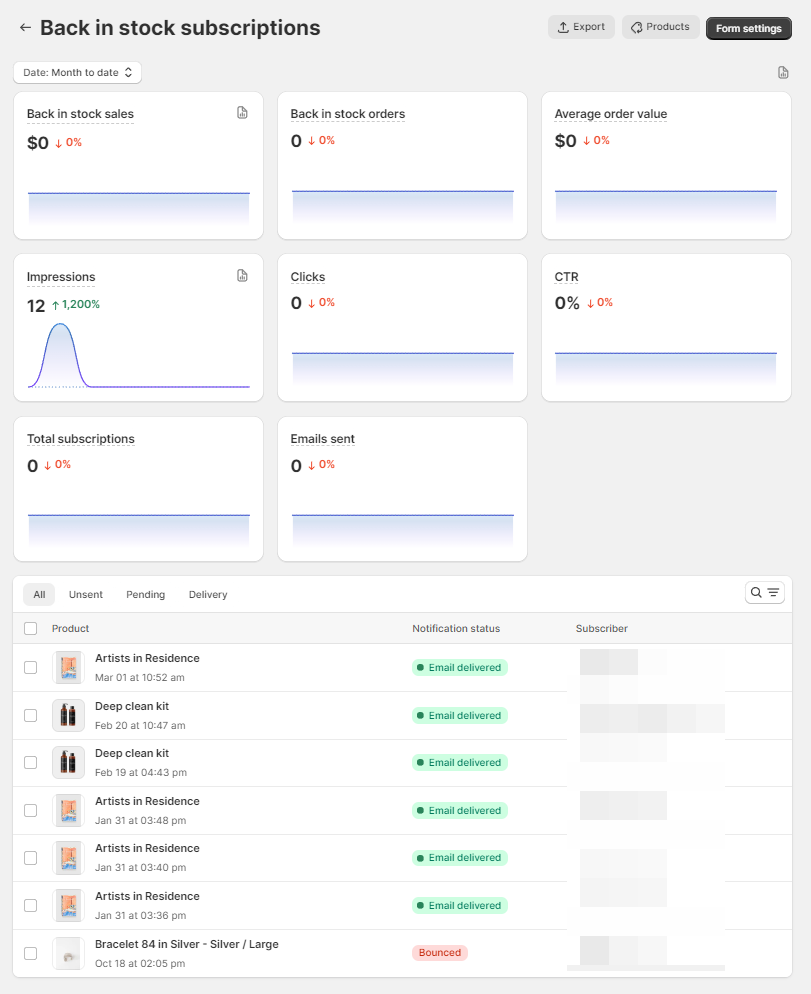Switch to the Unsent tab
This screenshot has width=811, height=994.
tap(86, 595)
